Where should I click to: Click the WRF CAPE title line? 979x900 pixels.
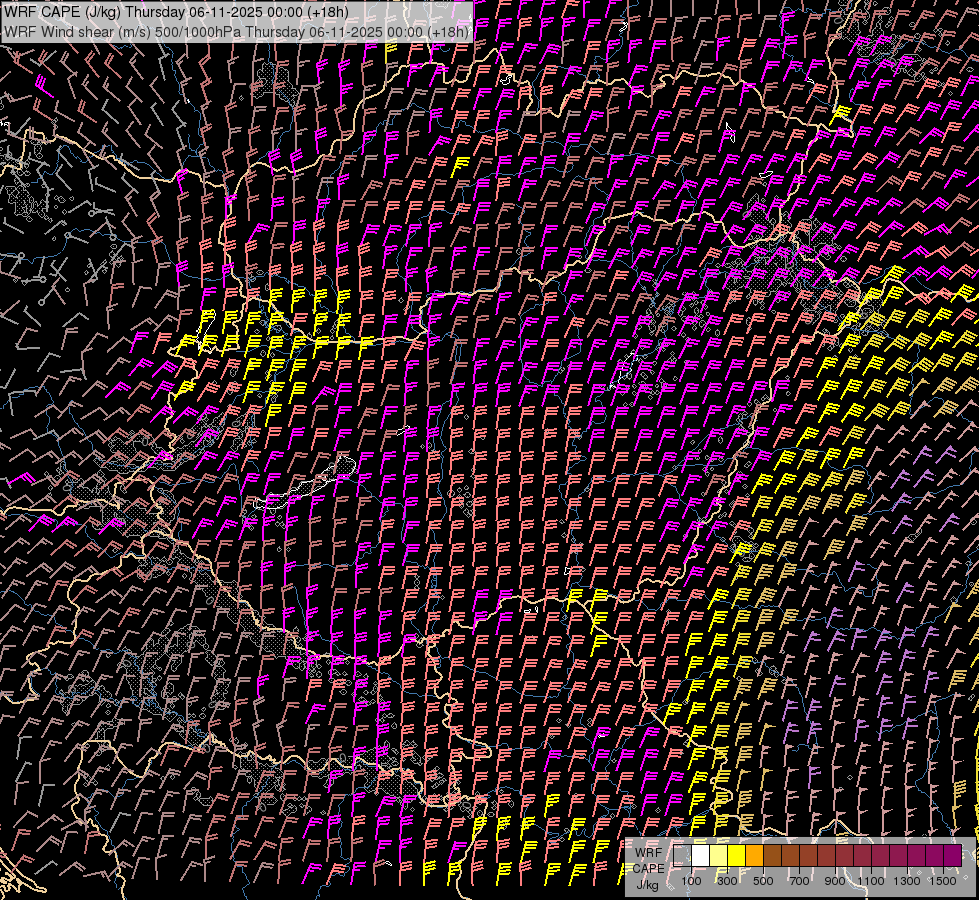point(177,12)
